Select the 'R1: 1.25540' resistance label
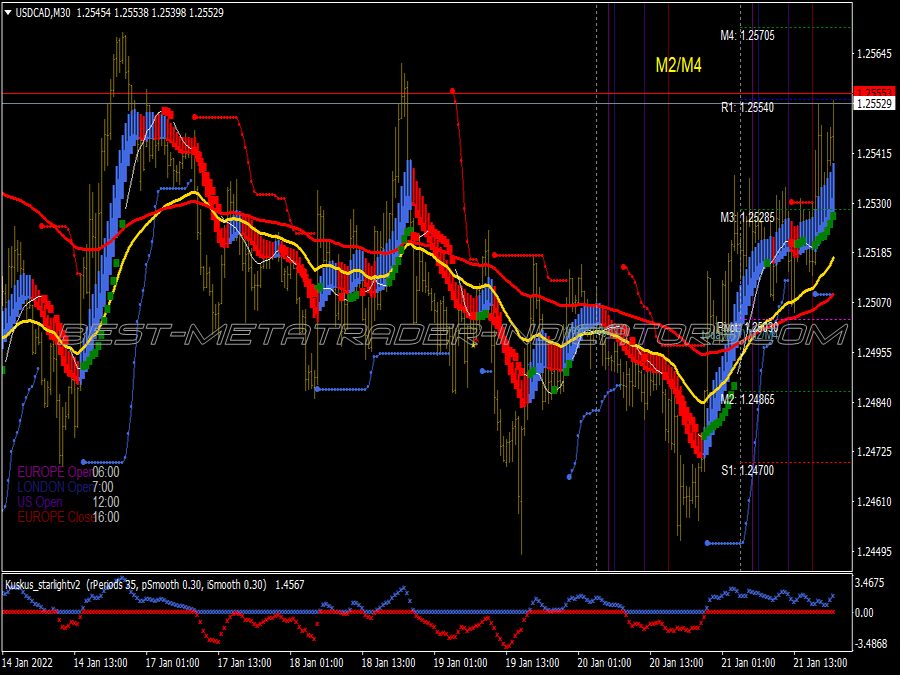Screen dimensions: 900x675 coord(747,107)
